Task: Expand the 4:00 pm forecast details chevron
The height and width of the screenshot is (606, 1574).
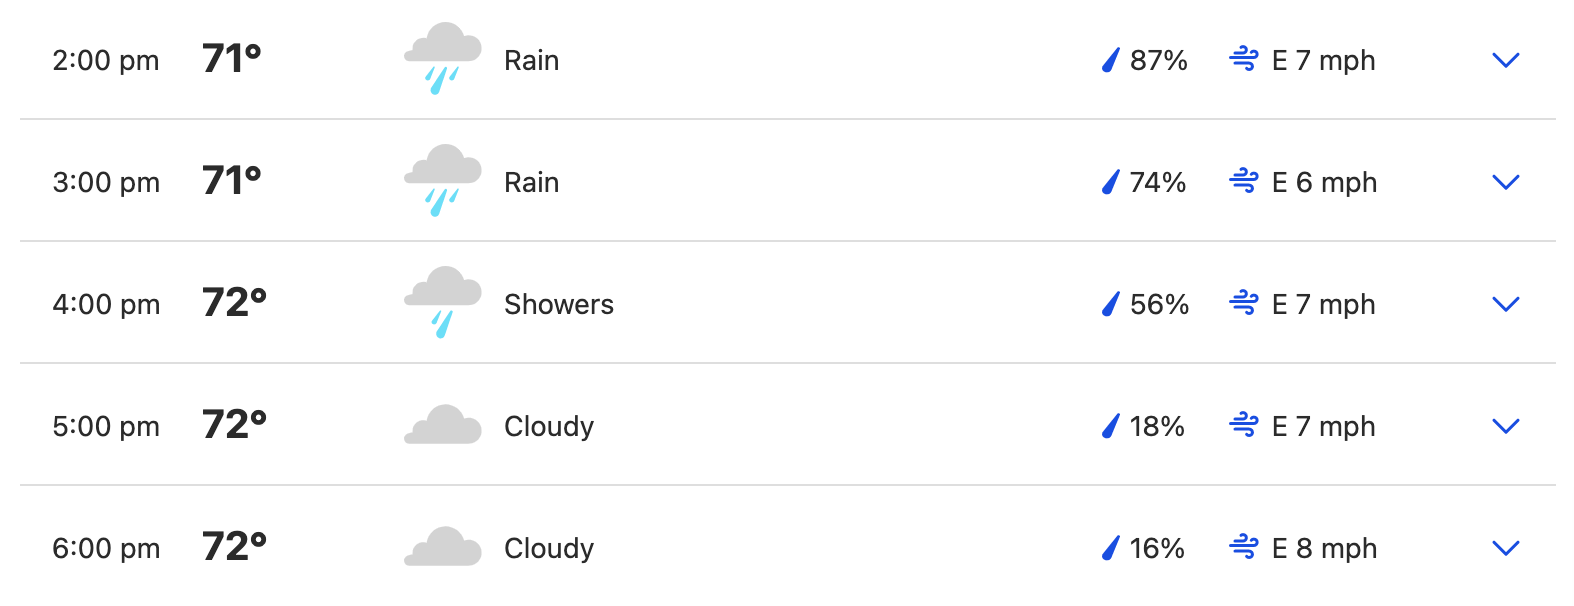Action: 1505,304
